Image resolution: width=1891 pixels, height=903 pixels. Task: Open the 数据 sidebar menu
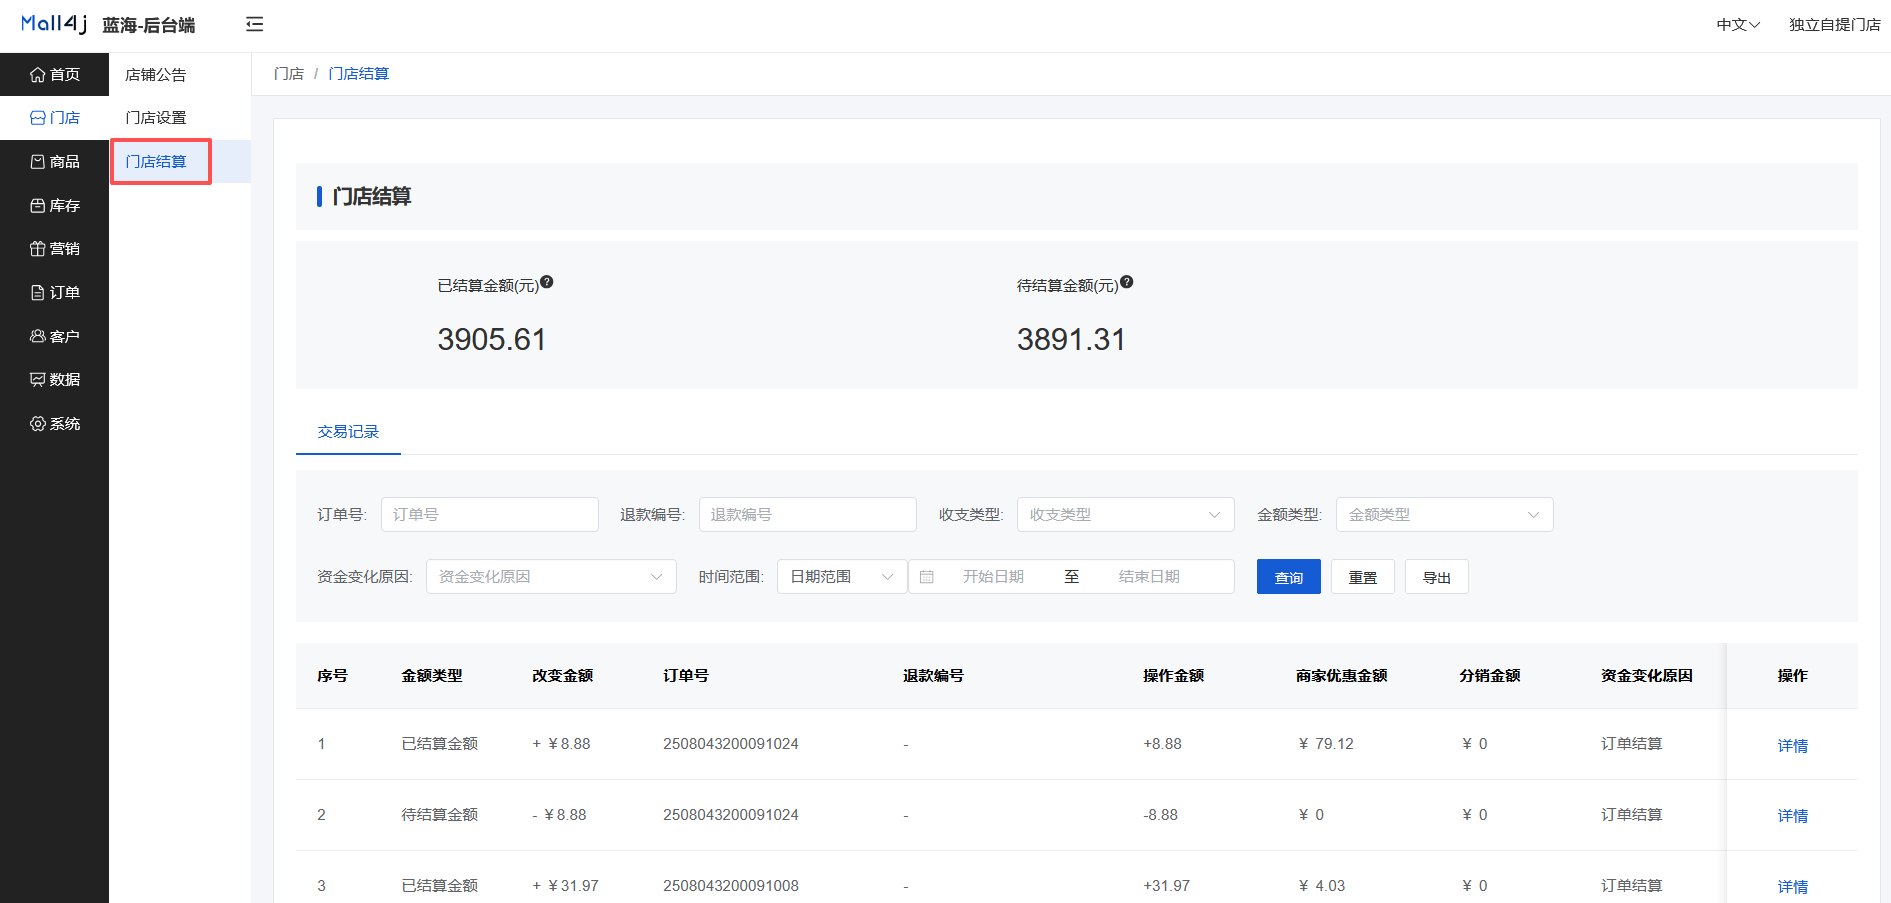point(54,379)
